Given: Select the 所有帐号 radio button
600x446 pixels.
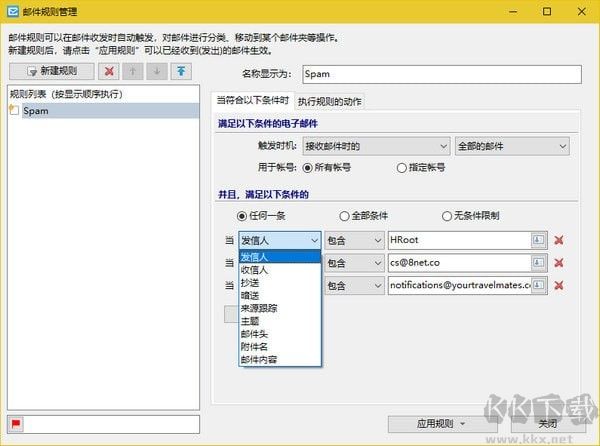Looking at the screenshot, I should click(x=308, y=168).
